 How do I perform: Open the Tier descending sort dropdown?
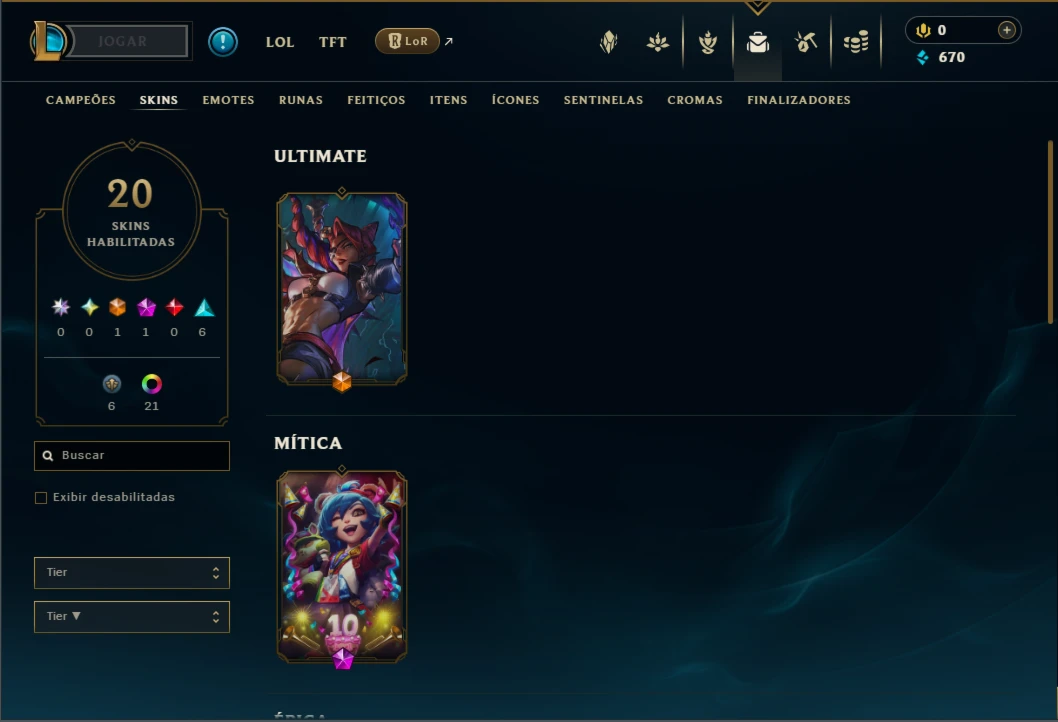132,616
